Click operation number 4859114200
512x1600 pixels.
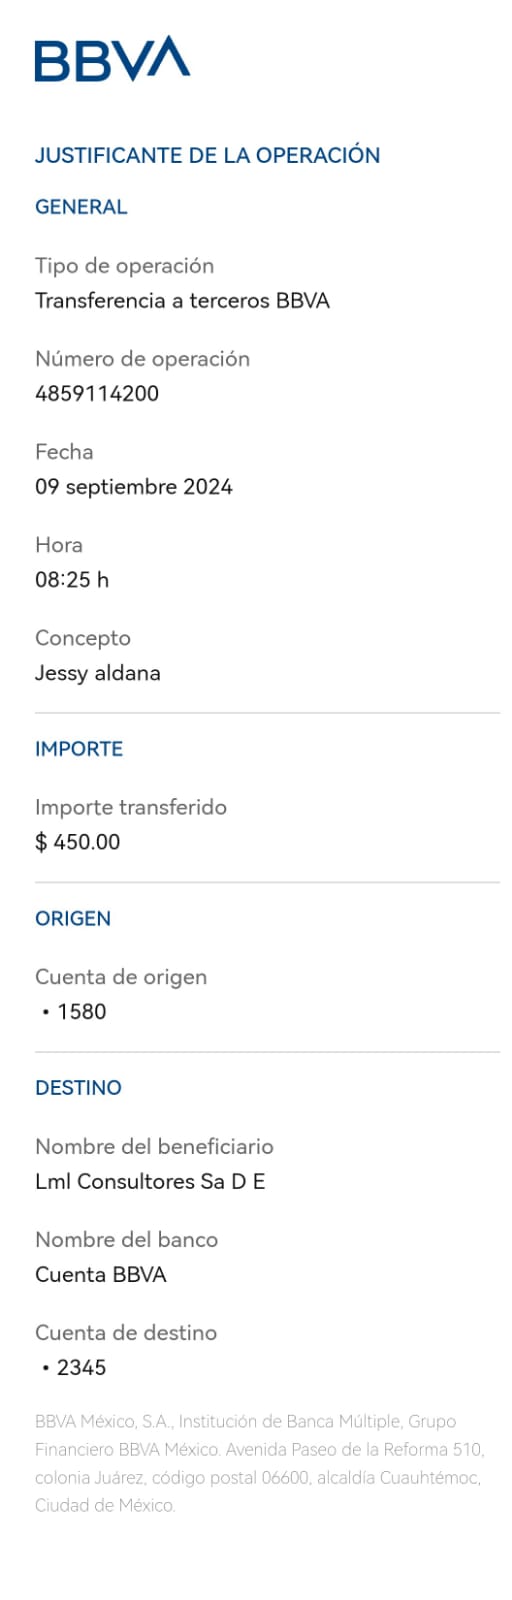pyautogui.click(x=97, y=394)
